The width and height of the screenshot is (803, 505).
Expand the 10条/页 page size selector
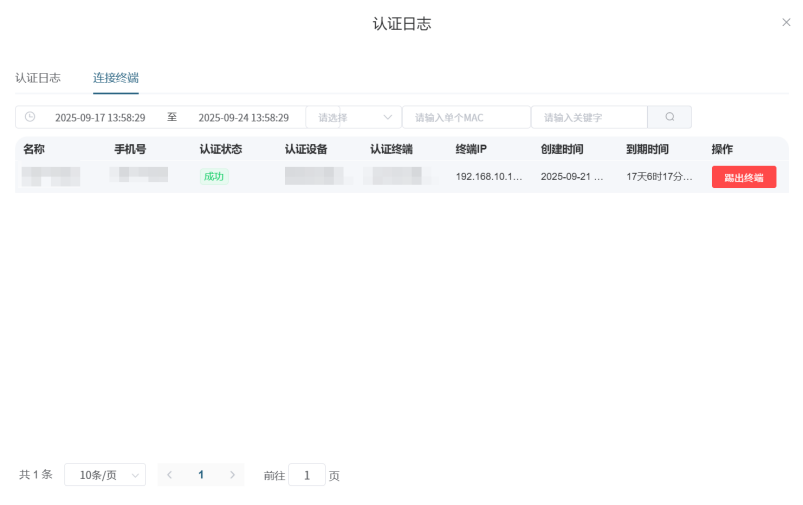coord(104,475)
